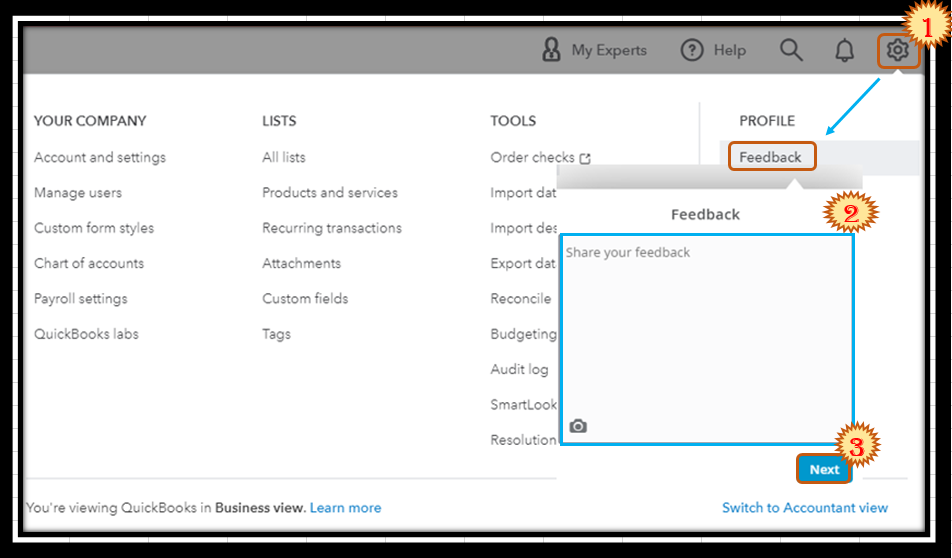952x558 pixels.
Task: Open QuickBooks labs
Action: 86,334
